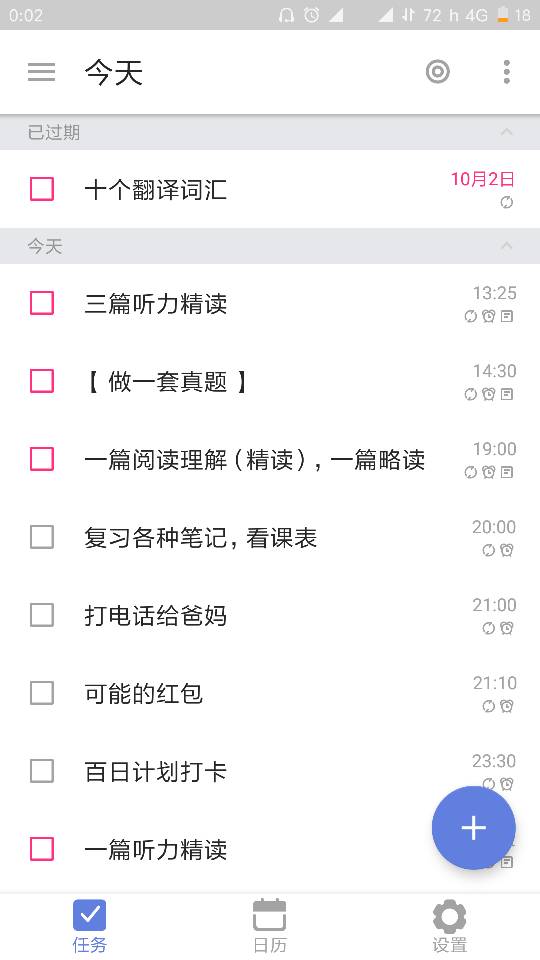Mark 三篇听力精读 as complete
The image size is (540, 960).
[42, 303]
